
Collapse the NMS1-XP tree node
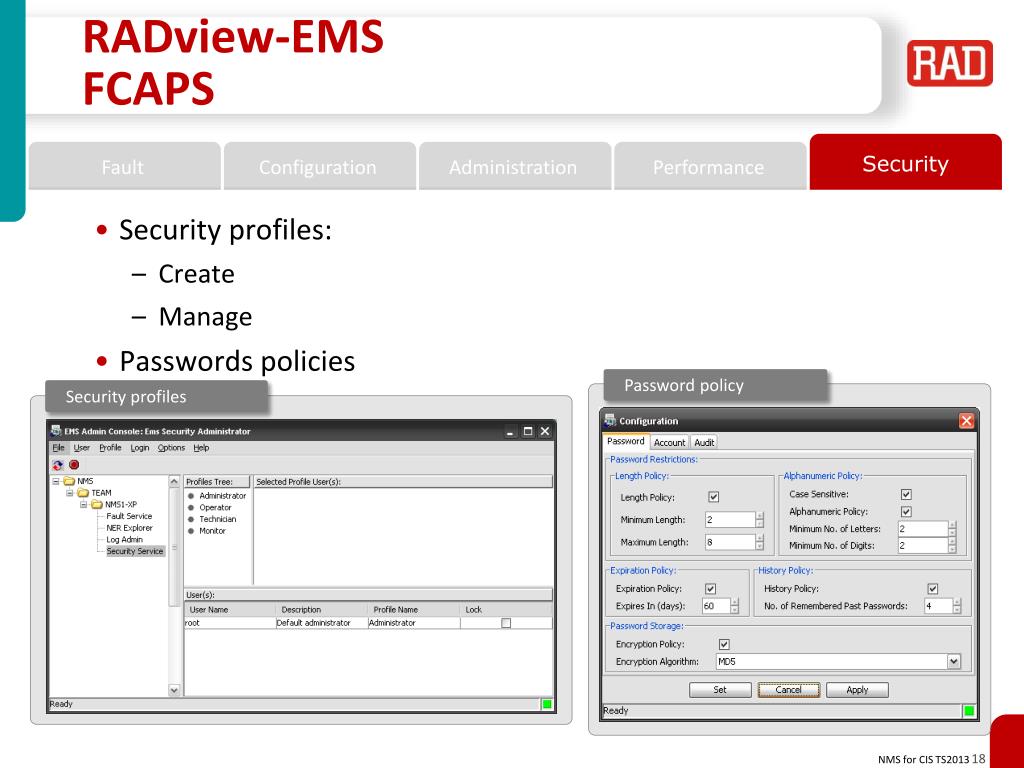tap(84, 505)
